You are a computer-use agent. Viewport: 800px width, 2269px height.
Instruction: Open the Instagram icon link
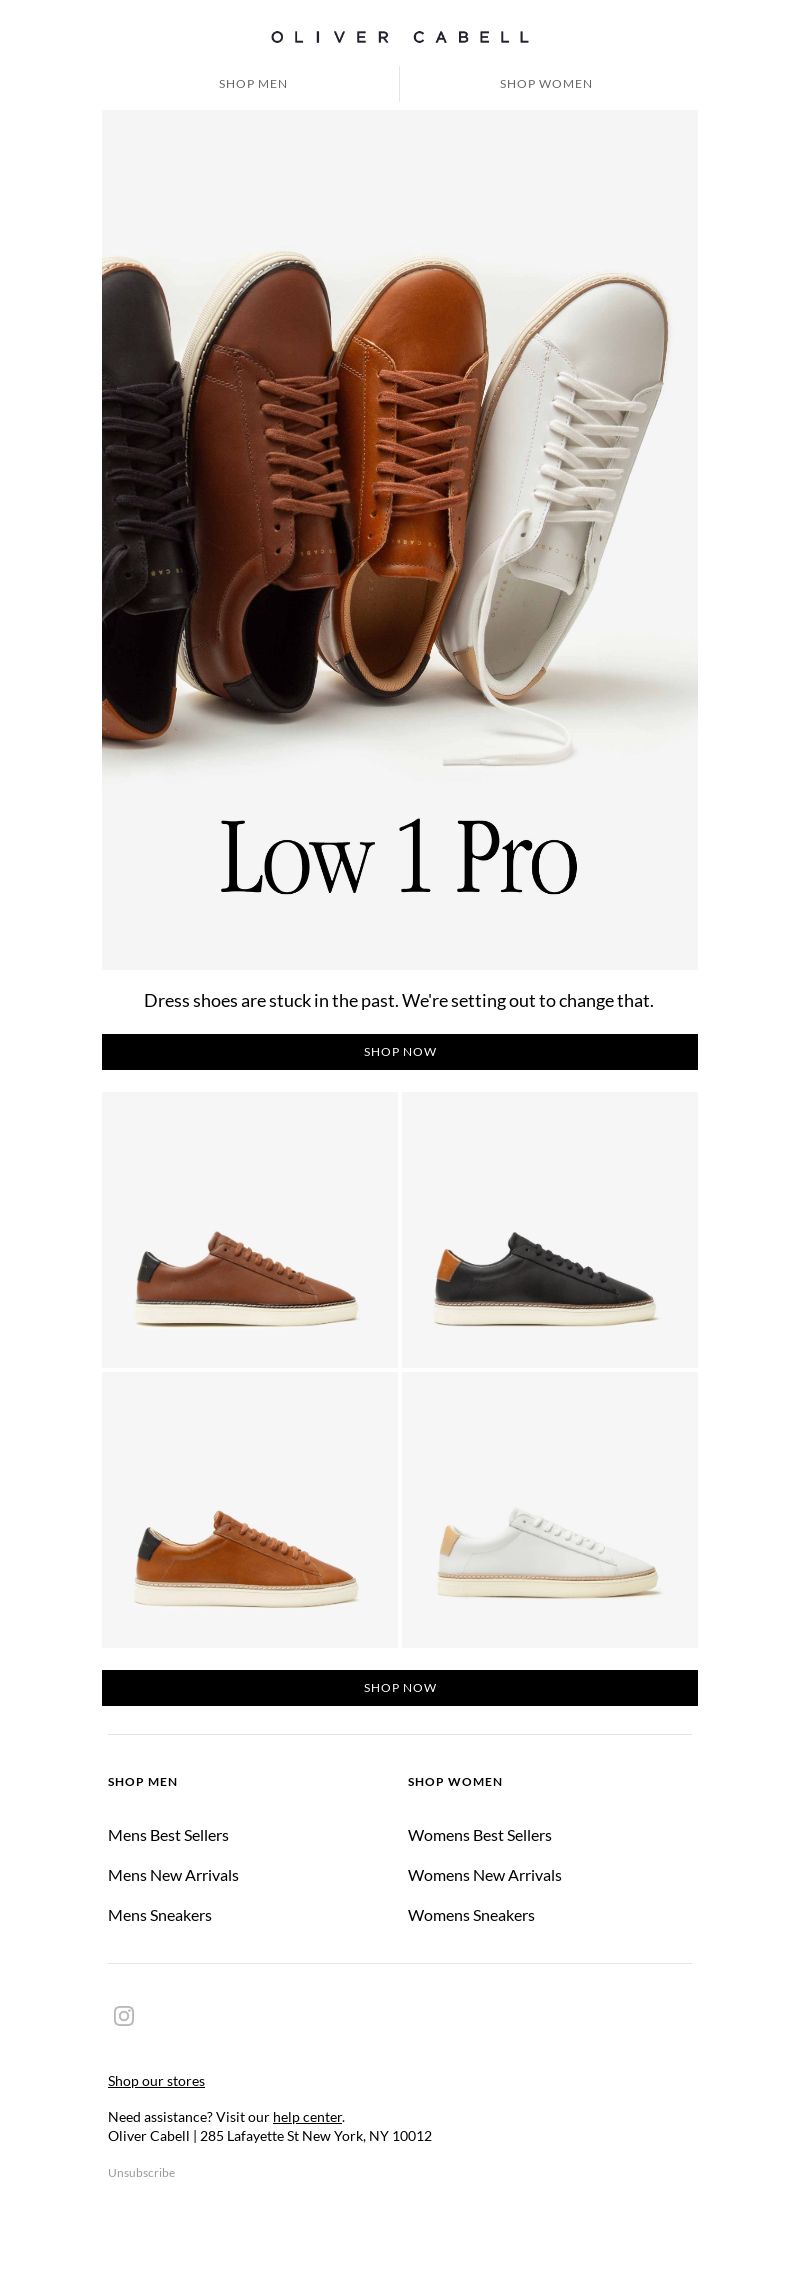[x=124, y=2015]
